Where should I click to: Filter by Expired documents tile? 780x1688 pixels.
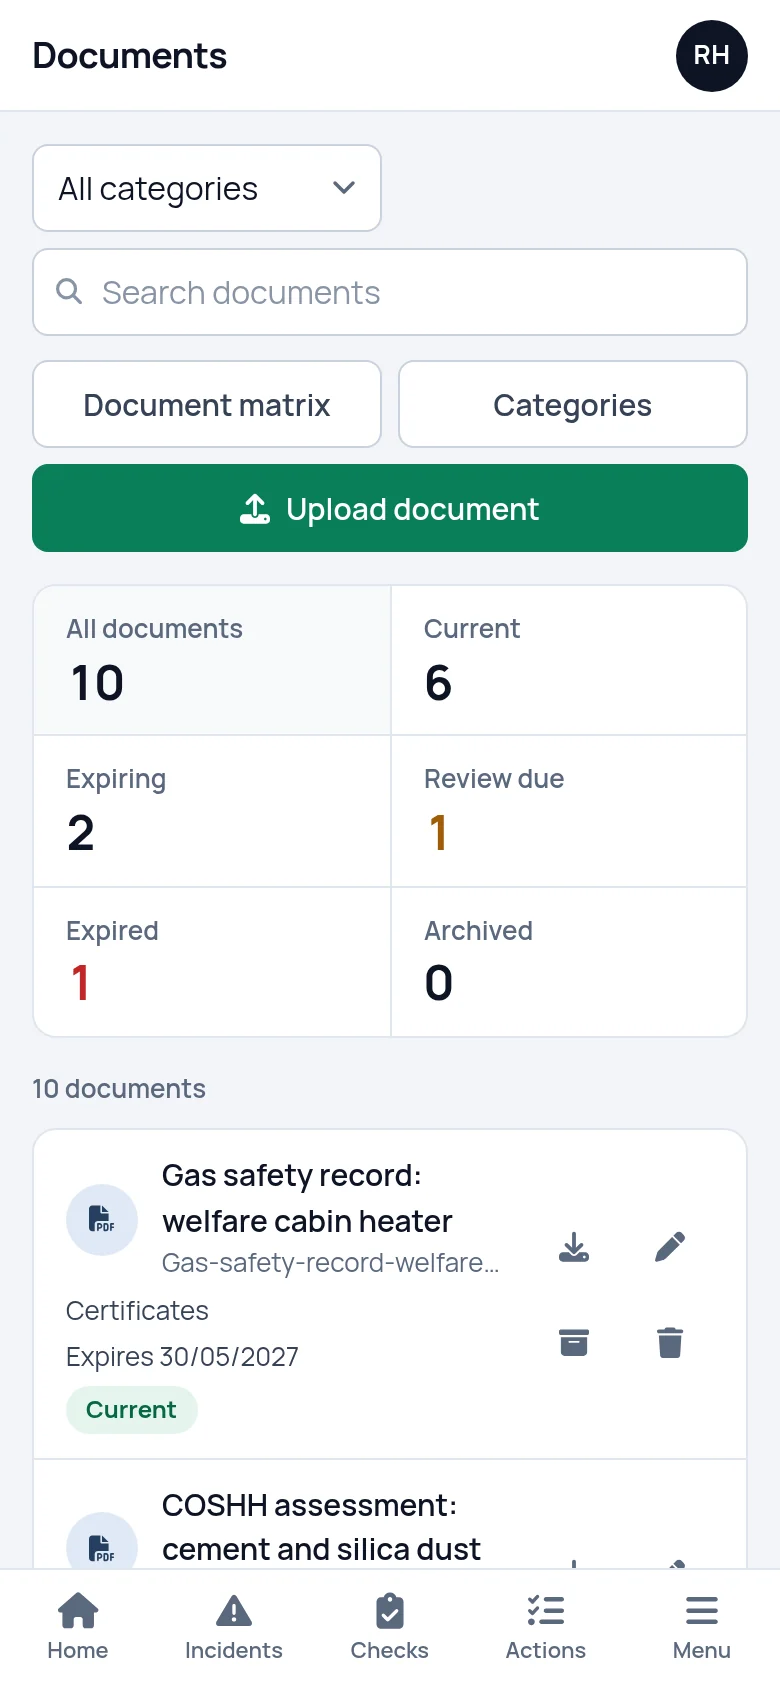coord(212,962)
